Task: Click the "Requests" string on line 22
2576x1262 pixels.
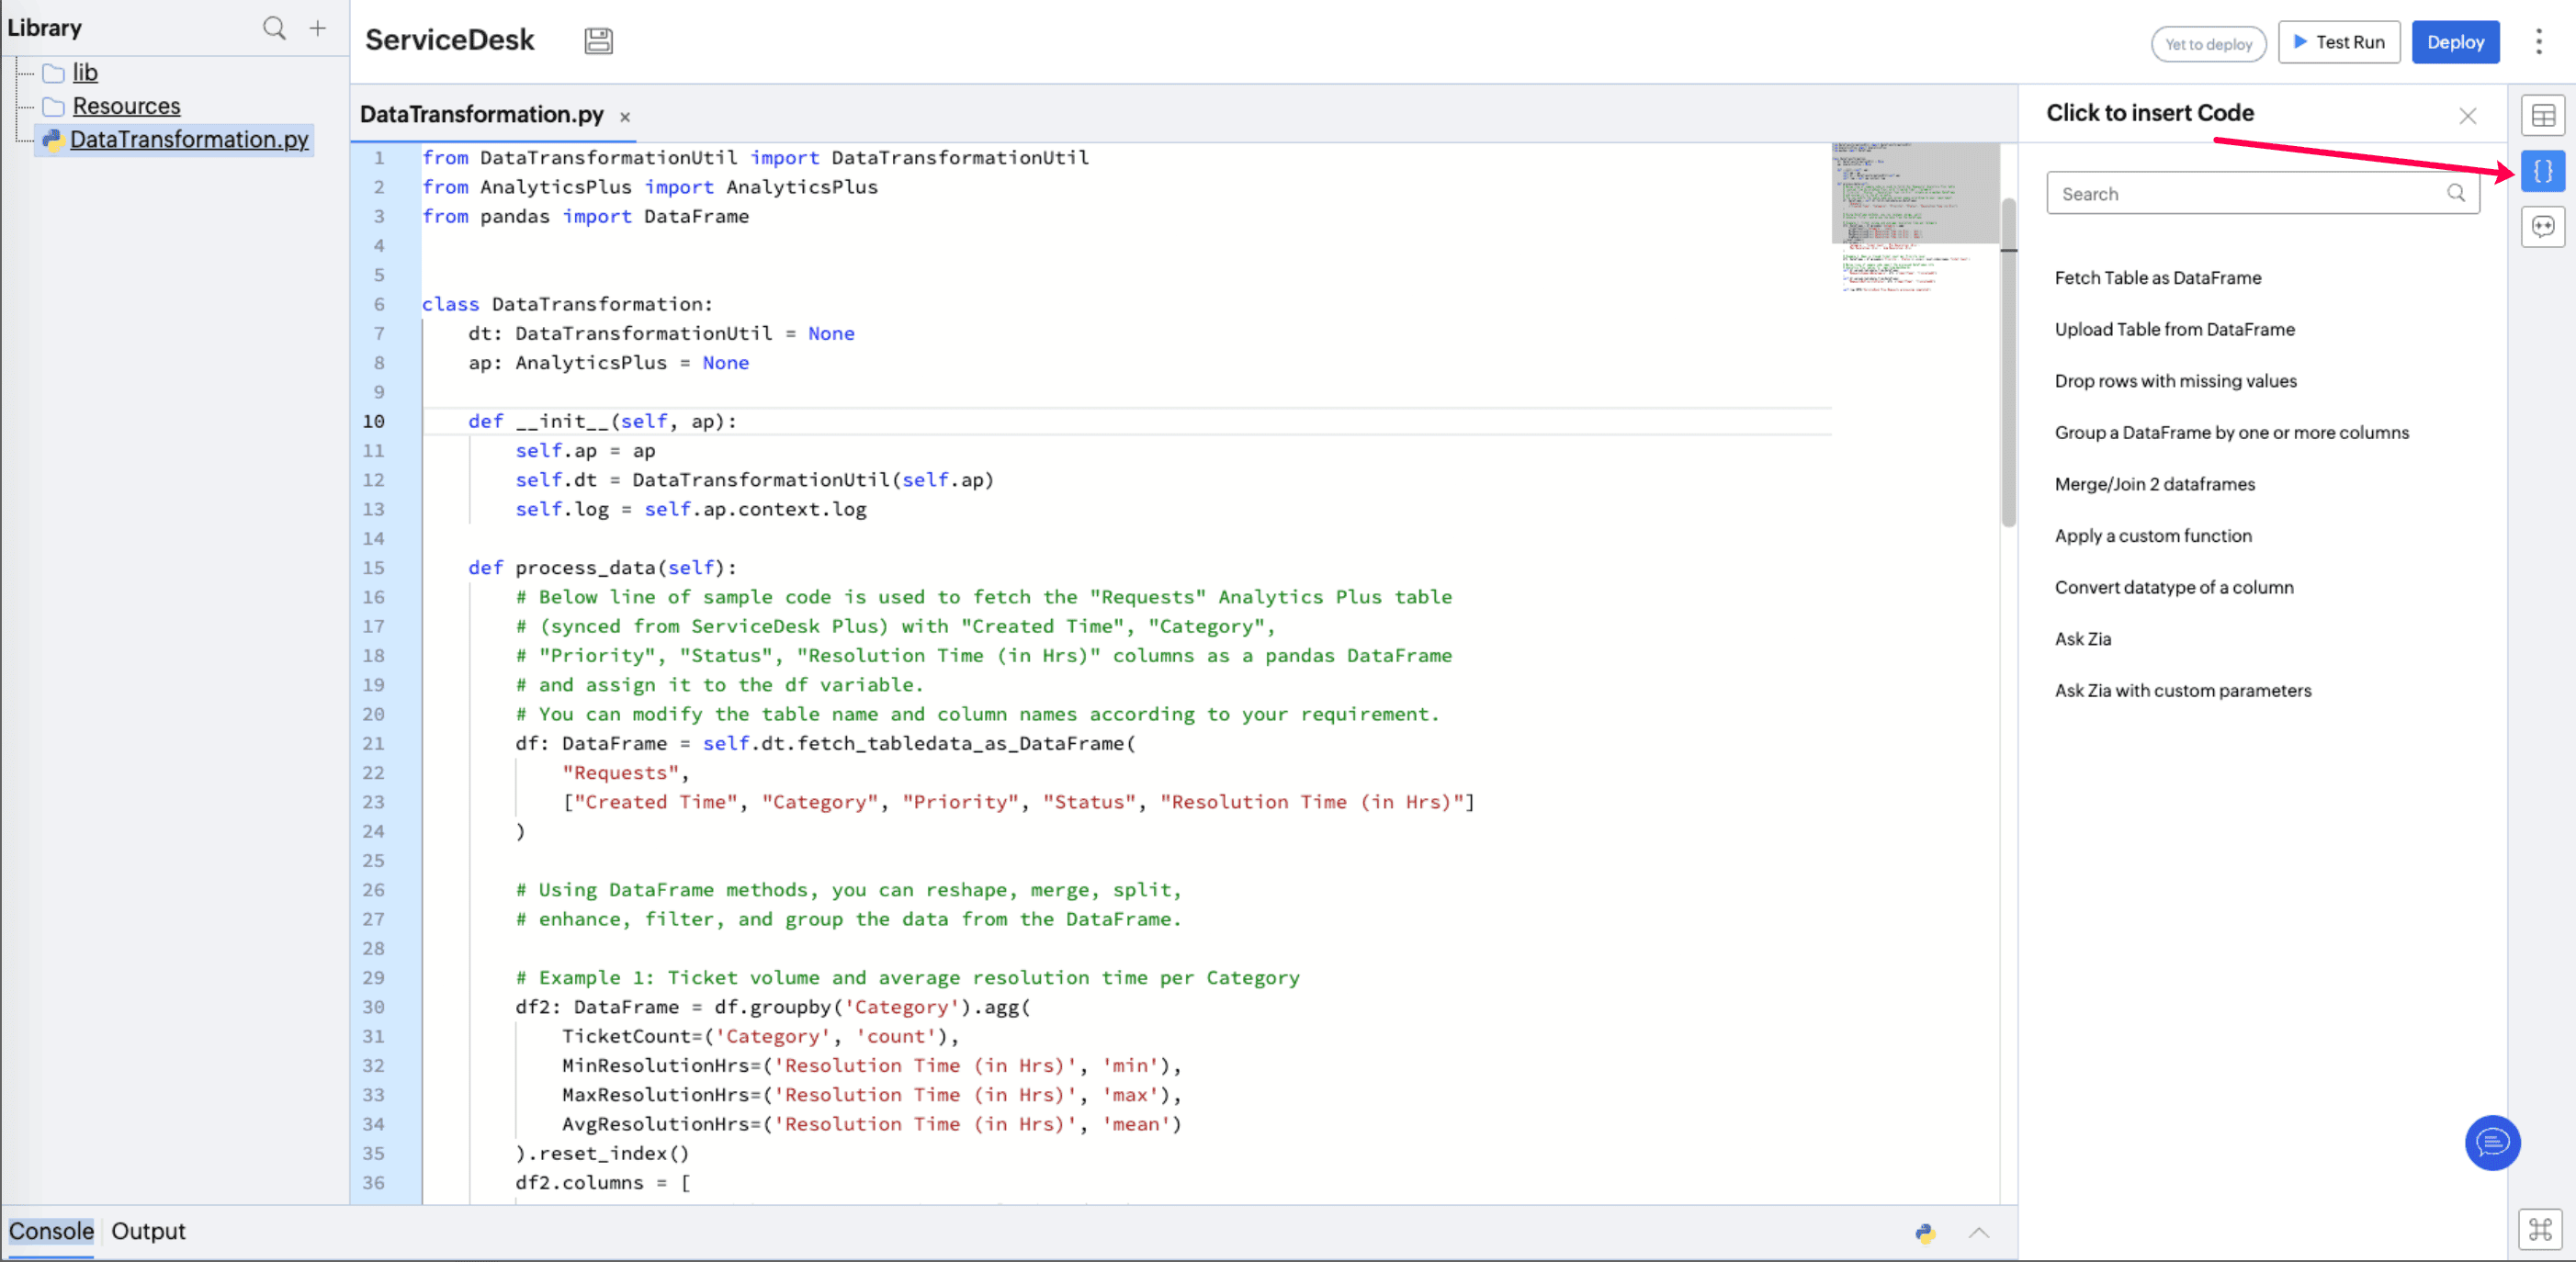Action: coord(620,773)
